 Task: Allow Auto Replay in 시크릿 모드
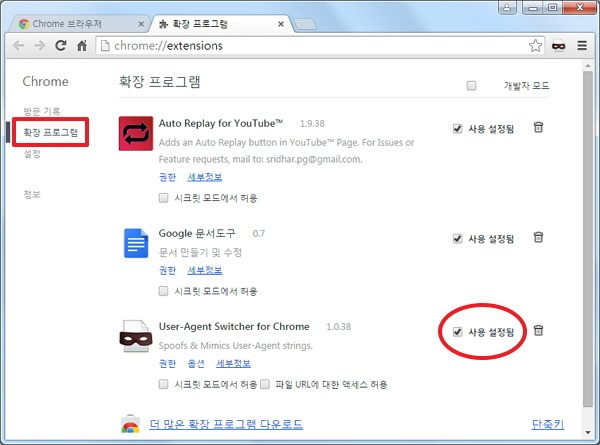pyautogui.click(x=163, y=198)
